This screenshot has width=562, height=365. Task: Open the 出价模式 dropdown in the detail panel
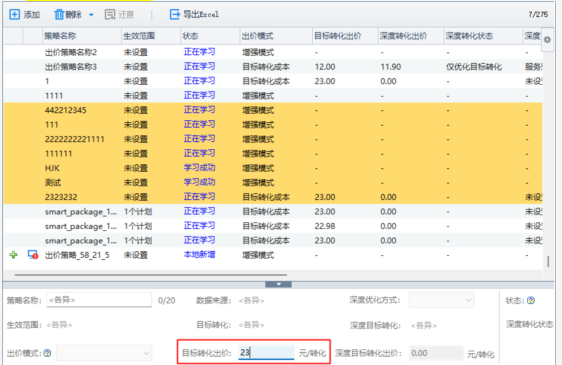pos(104,353)
